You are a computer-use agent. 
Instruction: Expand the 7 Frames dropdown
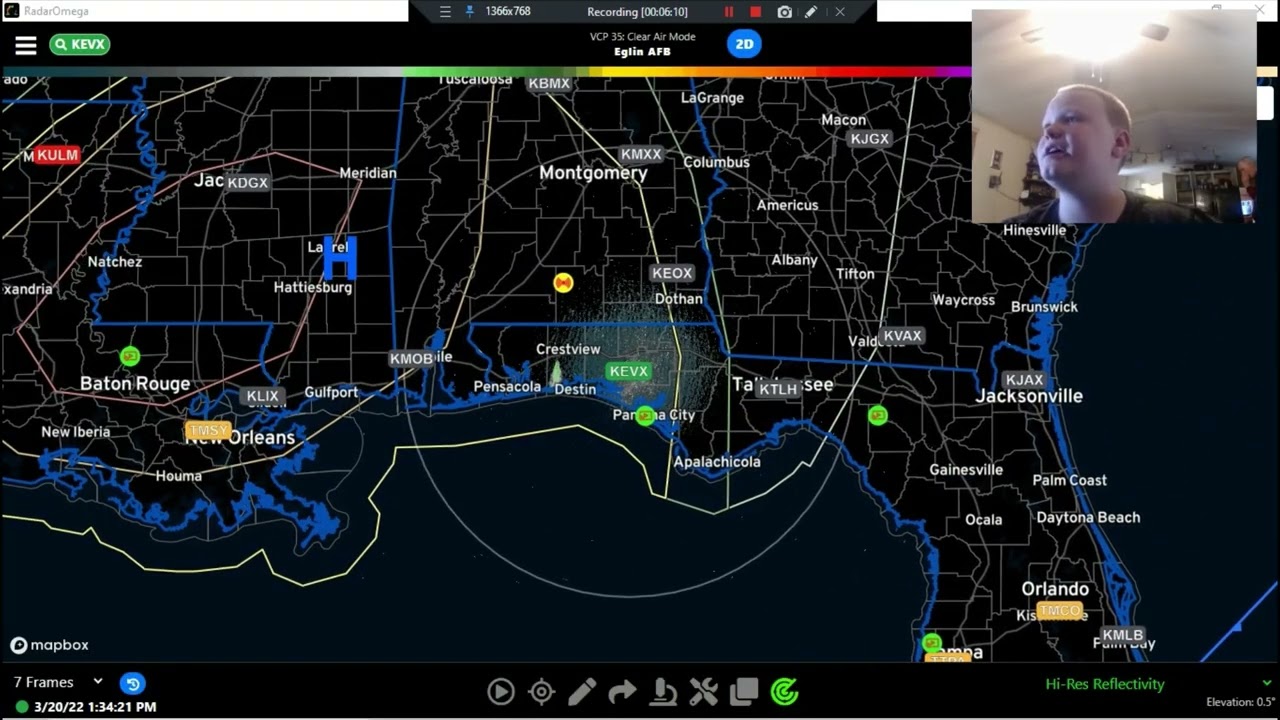point(58,682)
